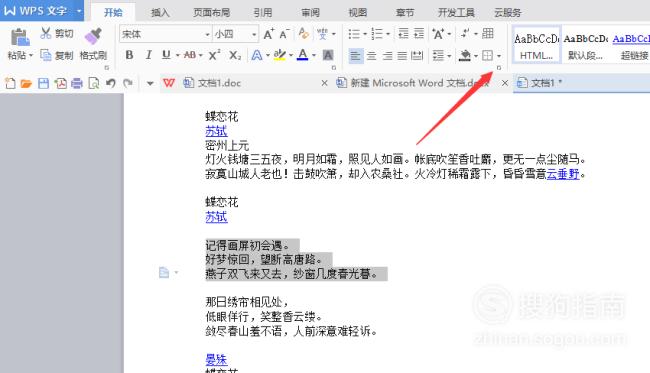This screenshot has width=650, height=373.
Task: Toggle justify alignment button
Action: (402, 55)
